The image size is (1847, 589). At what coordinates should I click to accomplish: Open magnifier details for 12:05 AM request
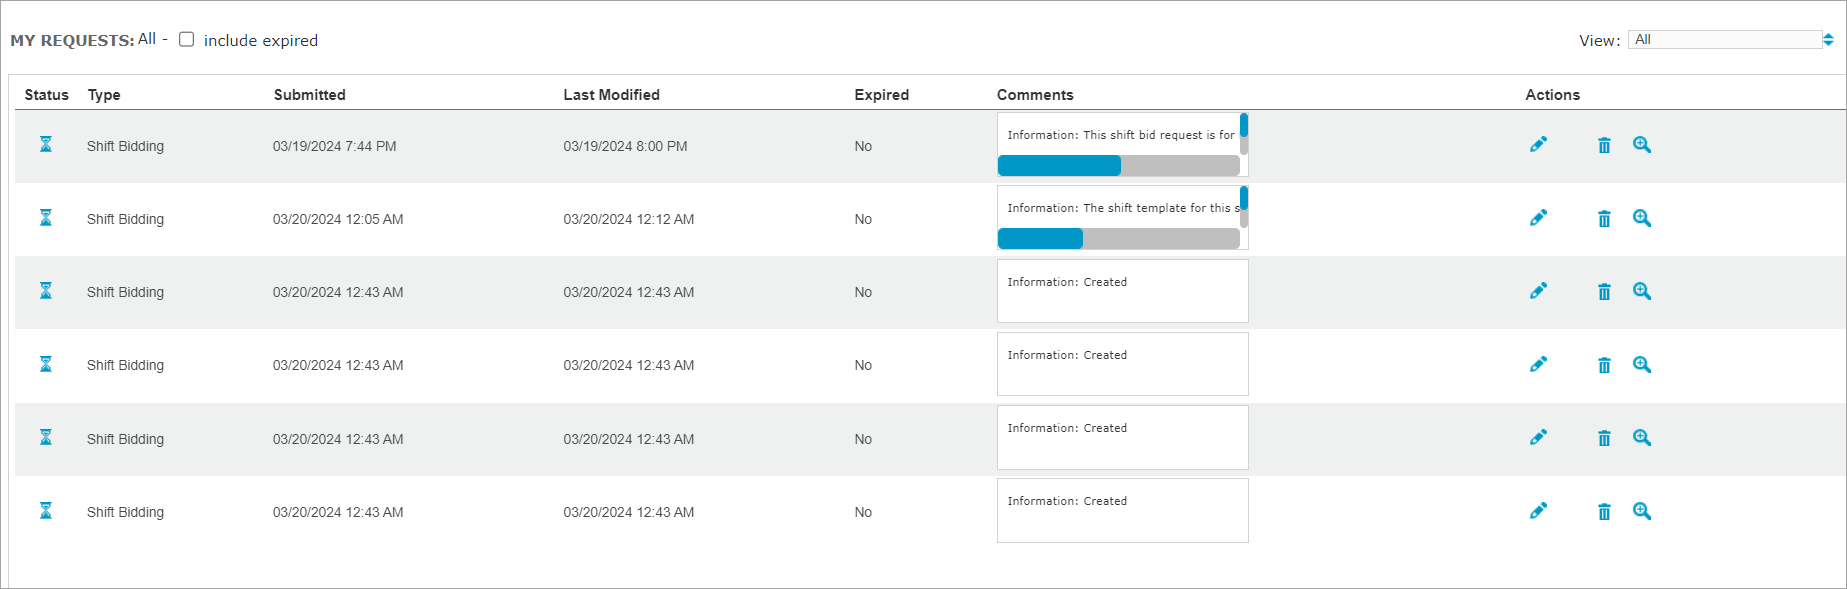[1641, 218]
